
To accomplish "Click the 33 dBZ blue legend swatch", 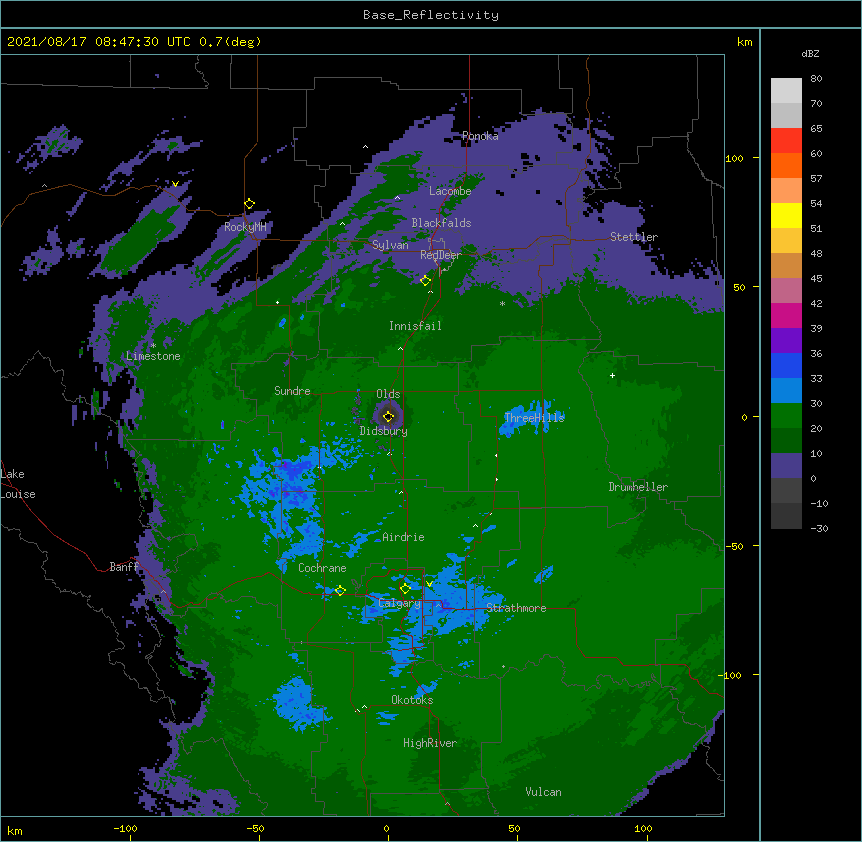I will 786,365.
